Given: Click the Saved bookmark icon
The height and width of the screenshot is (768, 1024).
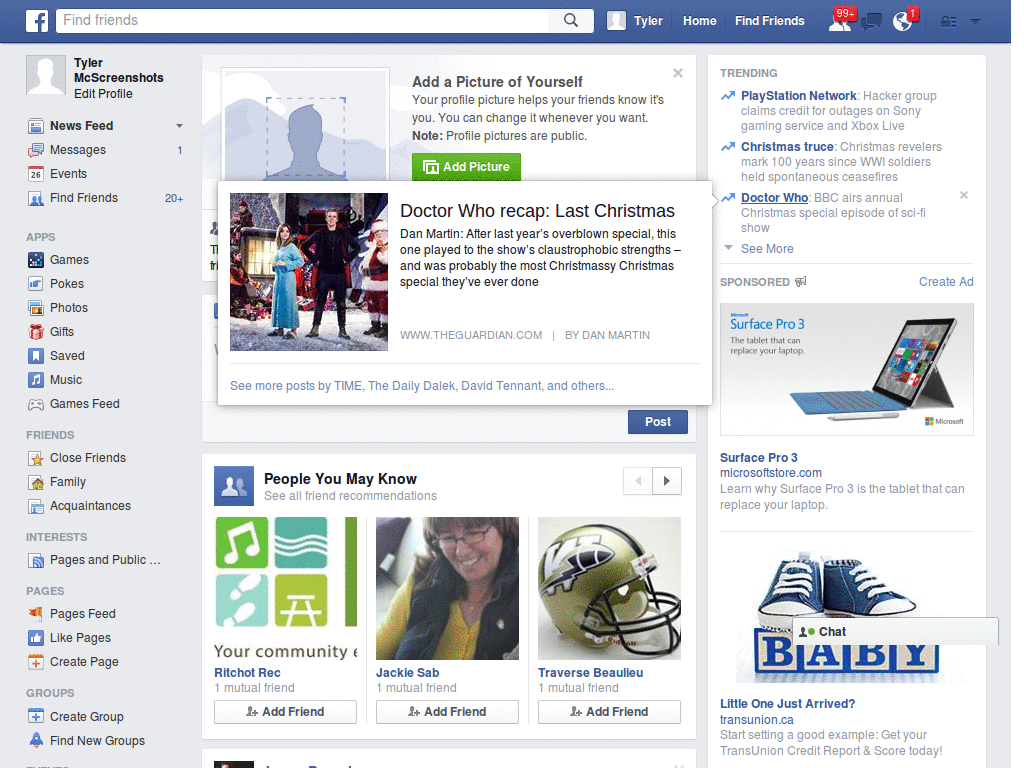Looking at the screenshot, I should tap(36, 356).
